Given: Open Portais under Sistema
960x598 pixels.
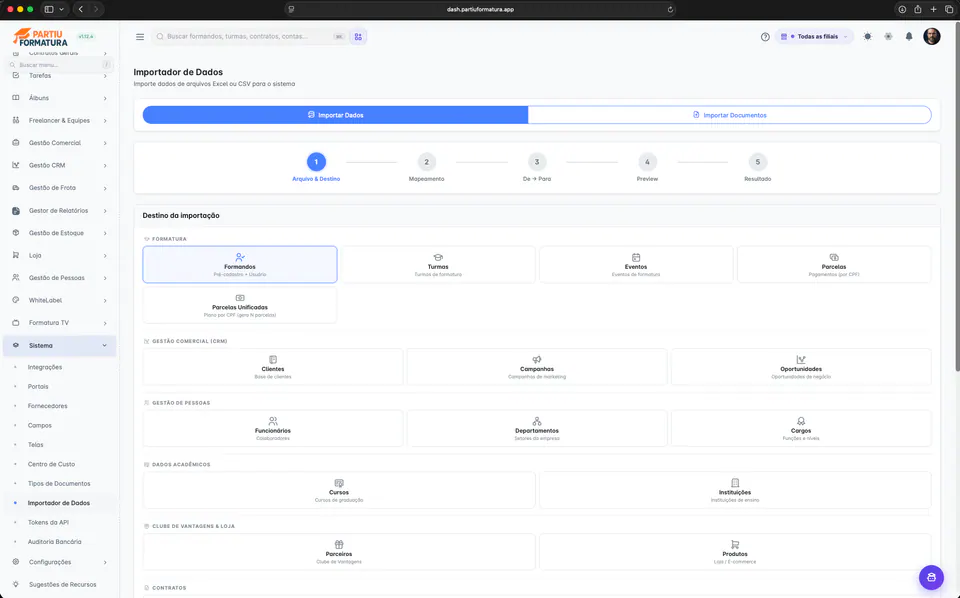Looking at the screenshot, I should pos(38,387).
